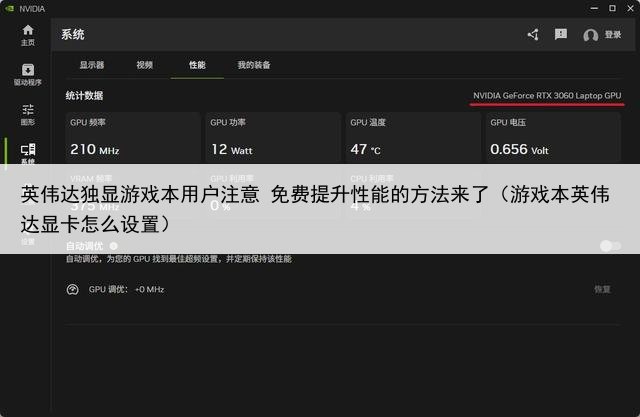The width and height of the screenshot is (640, 417).
Task: Open the 我的装备 tab
Action: (x=254, y=65)
